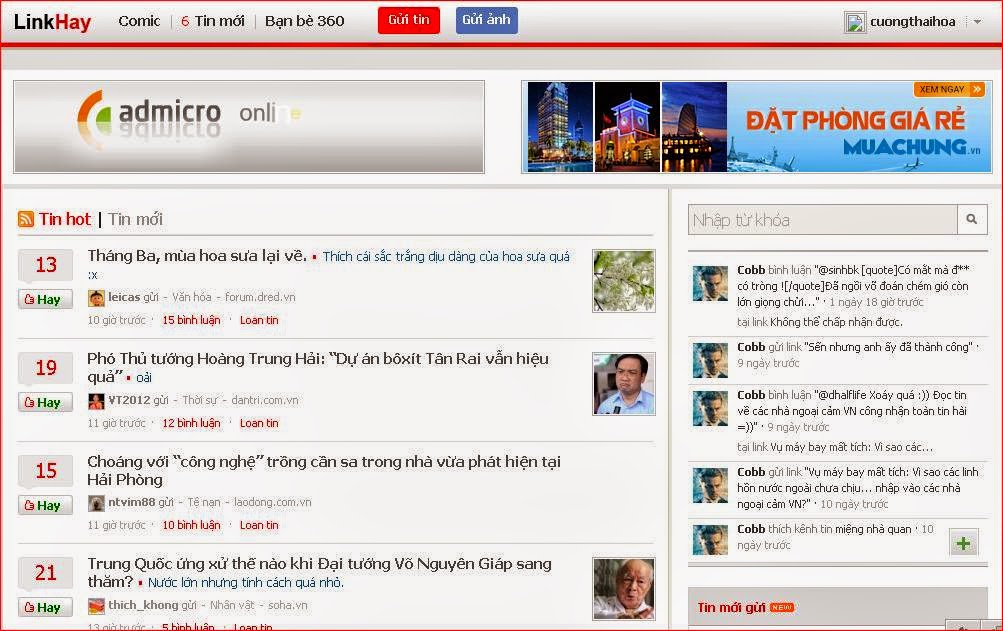
Task: Click Loan tin under cần sa article
Action: coord(259,525)
